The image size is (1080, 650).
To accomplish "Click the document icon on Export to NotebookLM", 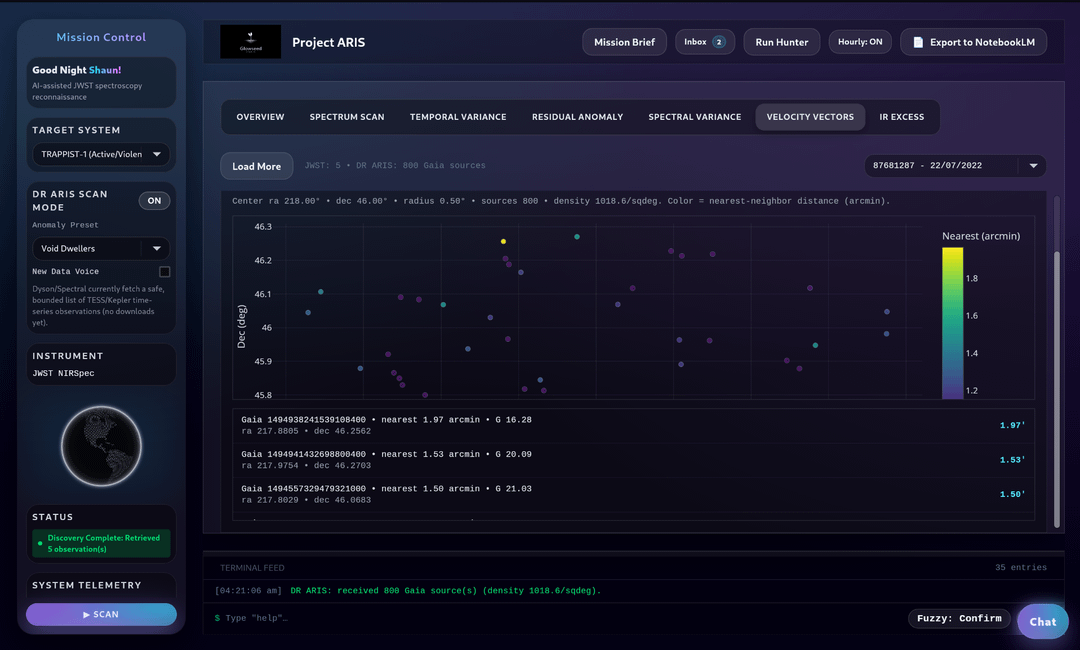I will pyautogui.click(x=918, y=42).
